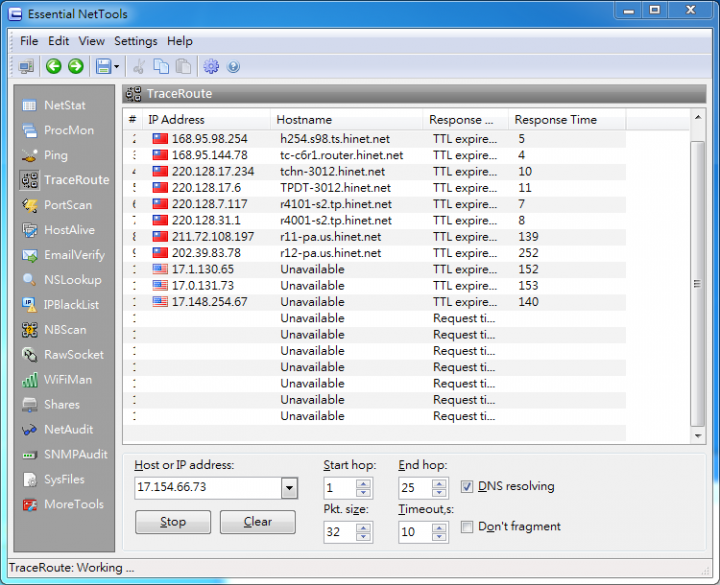Decrease the Pkt. size value
720x585 pixels.
[363, 536]
